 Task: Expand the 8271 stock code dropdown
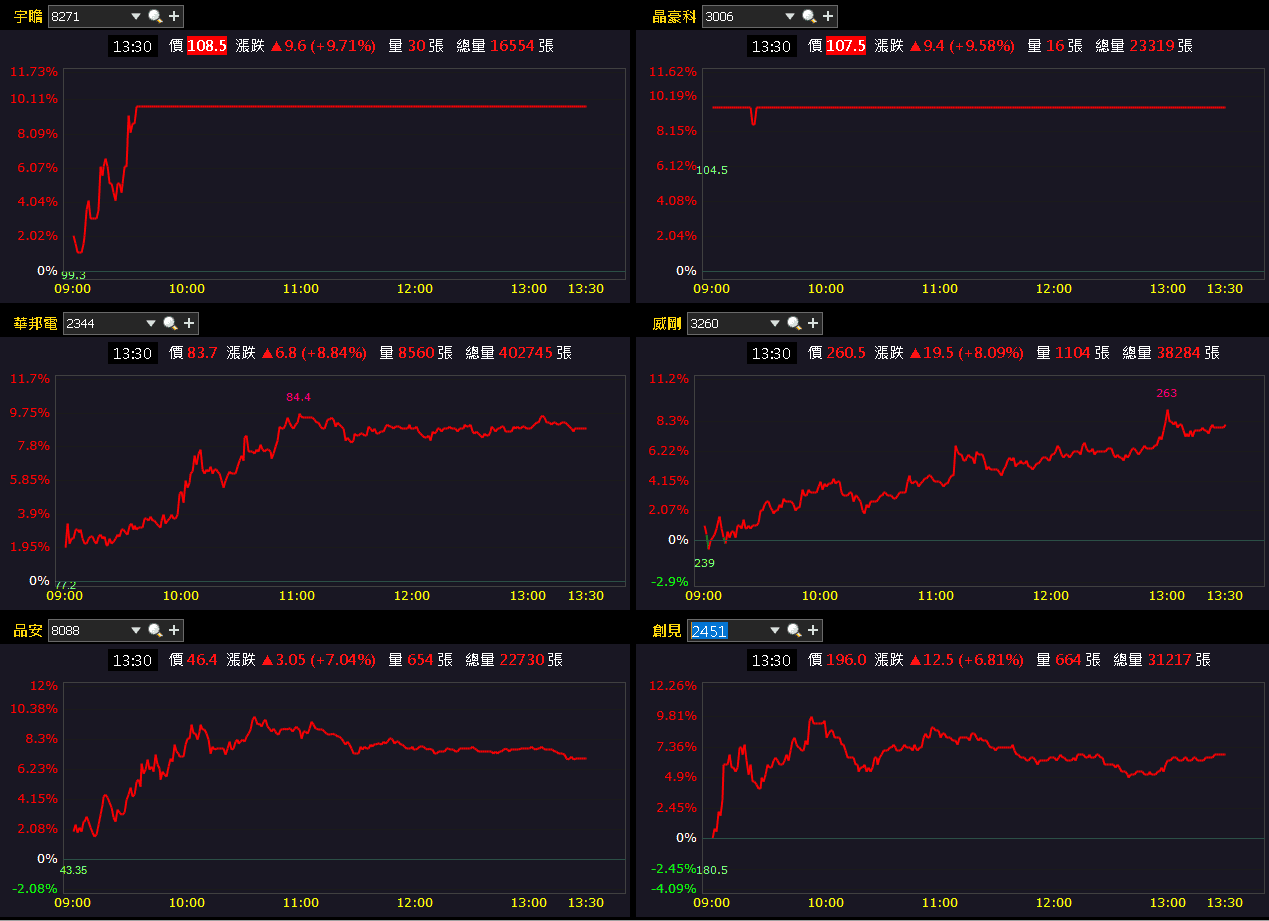click(x=136, y=16)
